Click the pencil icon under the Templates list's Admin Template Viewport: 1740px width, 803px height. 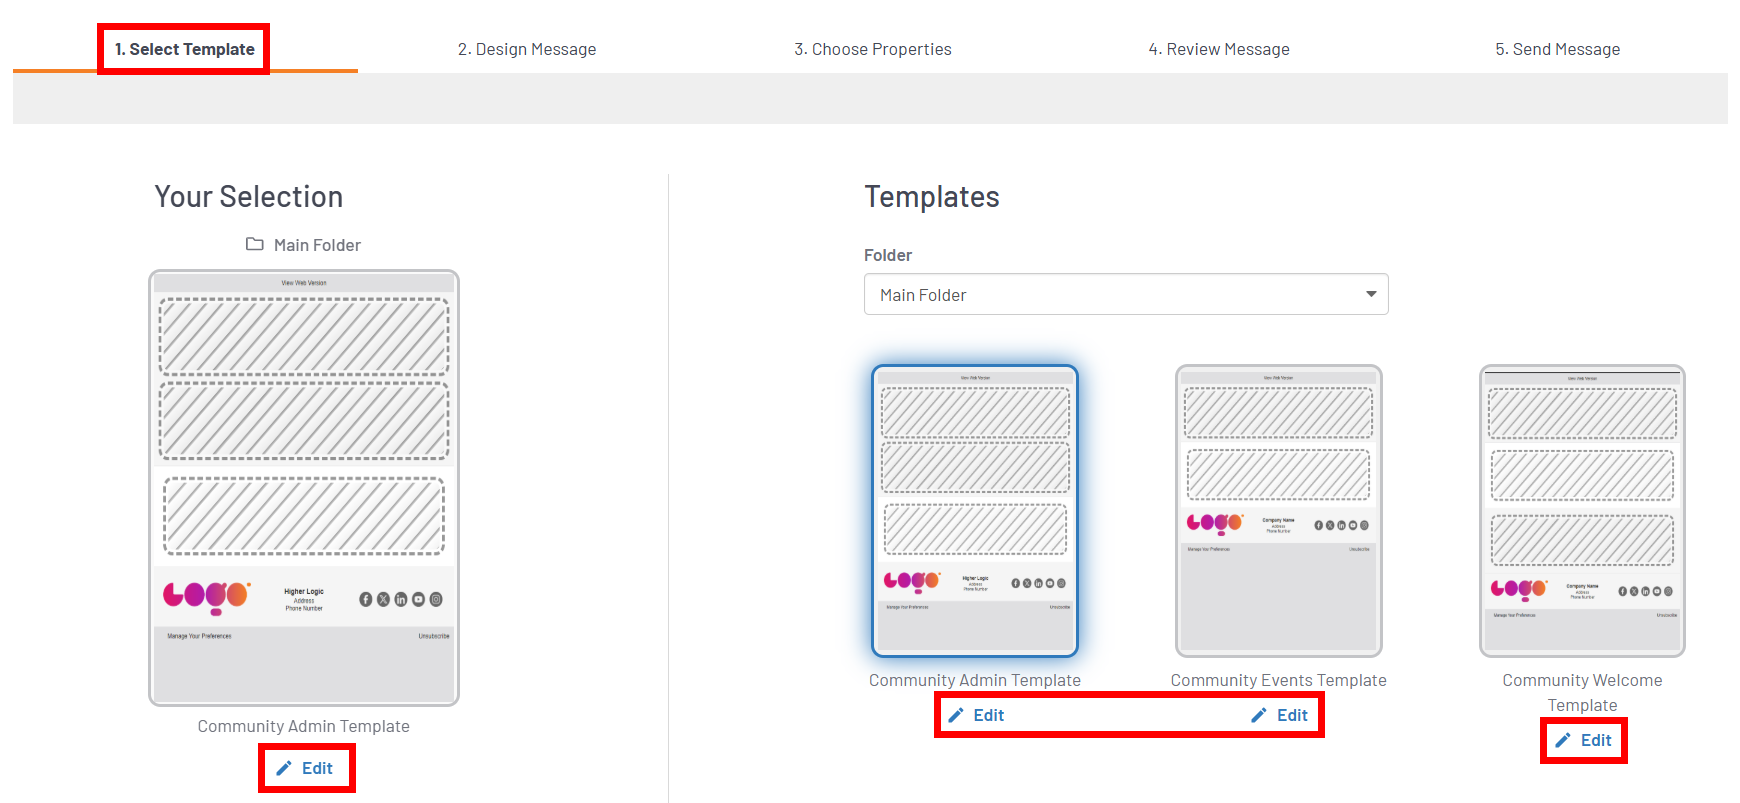click(x=956, y=715)
